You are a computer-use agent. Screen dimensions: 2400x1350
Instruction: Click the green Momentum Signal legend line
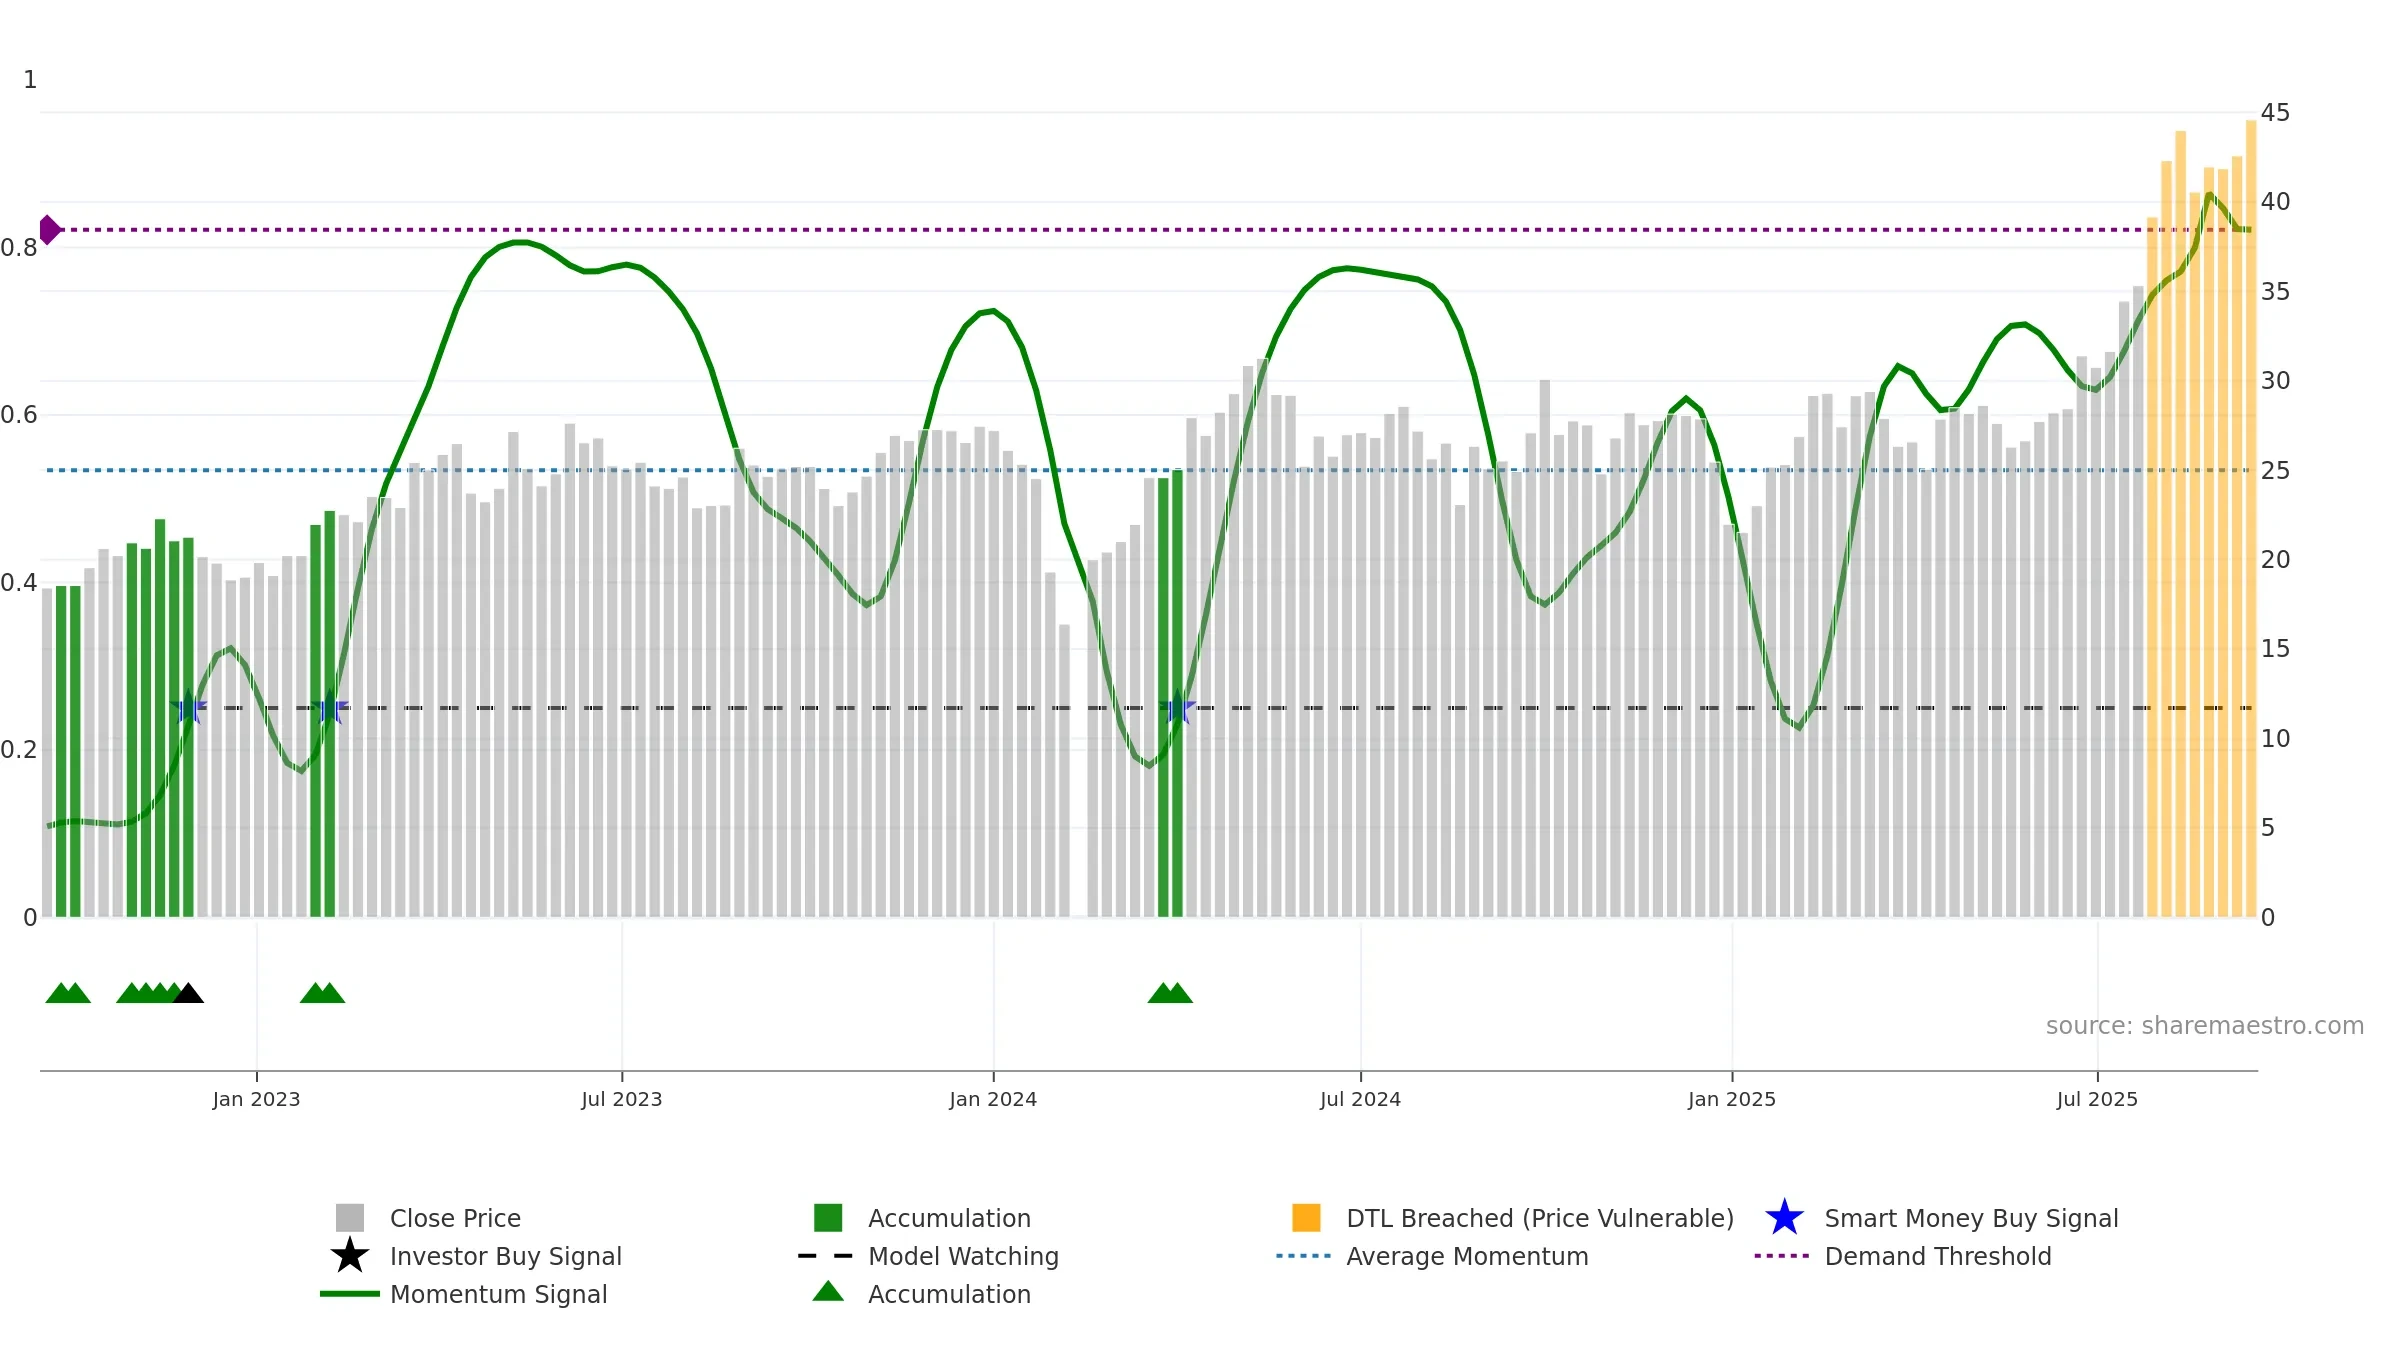pyautogui.click(x=350, y=1294)
